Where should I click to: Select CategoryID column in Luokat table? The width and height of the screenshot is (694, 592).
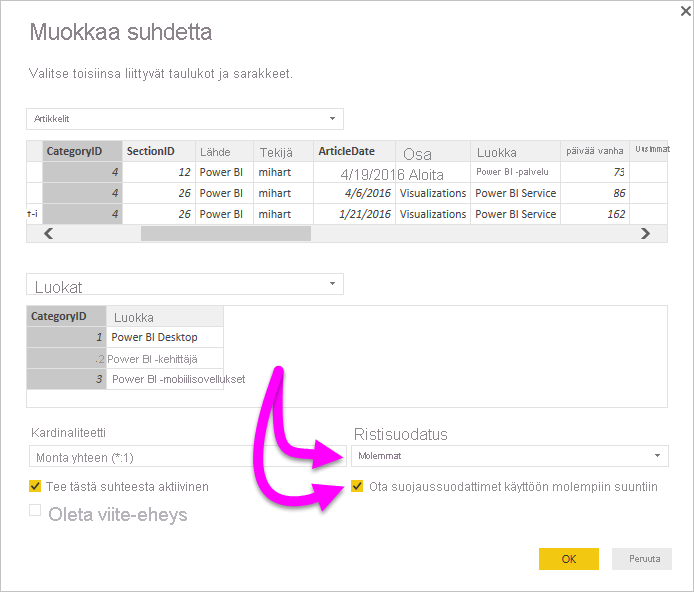pos(66,316)
